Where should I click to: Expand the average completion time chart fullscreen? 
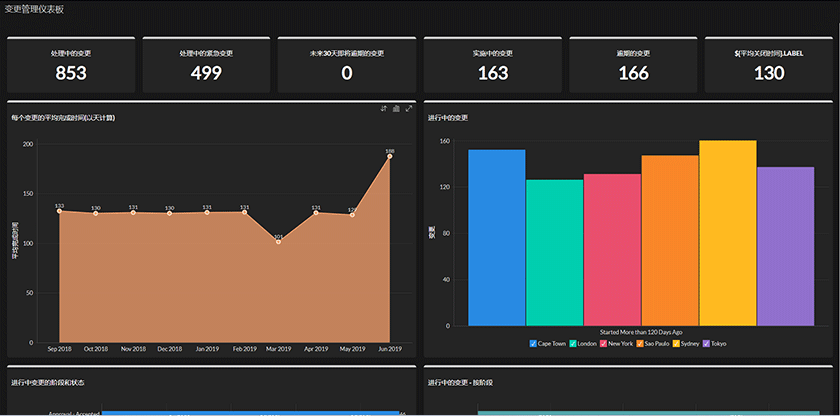[409, 109]
